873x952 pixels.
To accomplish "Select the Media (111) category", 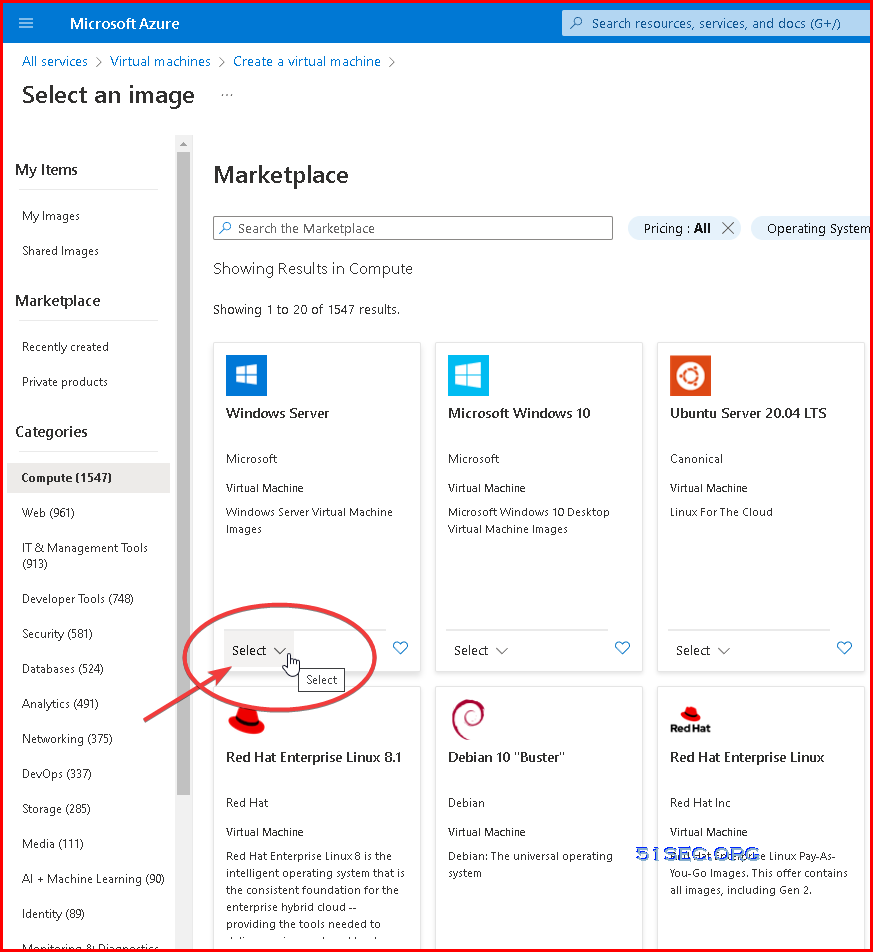I will click(x=53, y=844).
